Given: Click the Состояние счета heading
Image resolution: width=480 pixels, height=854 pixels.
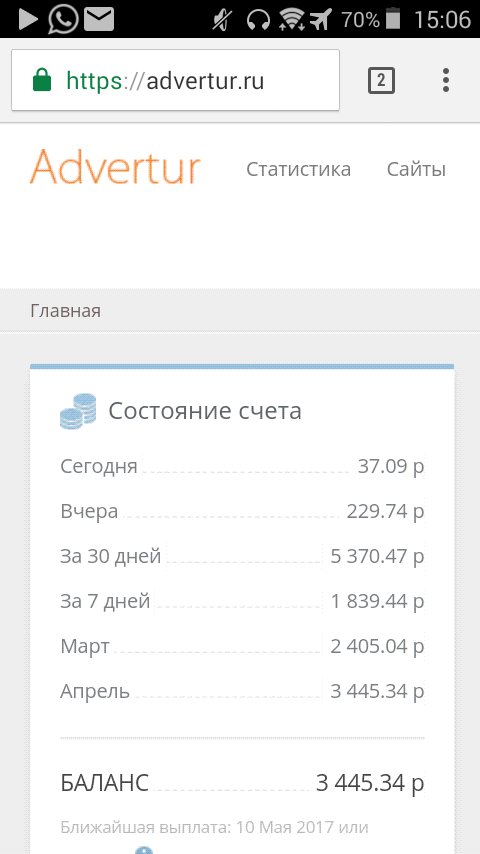Looking at the screenshot, I should pyautogui.click(x=205, y=411).
